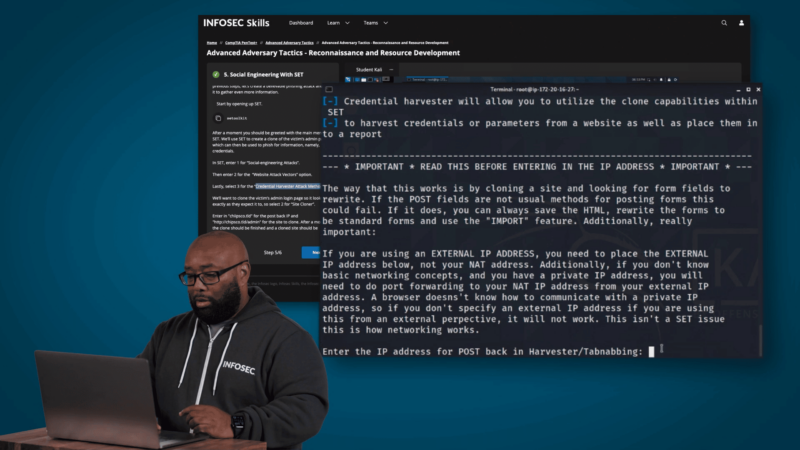The height and width of the screenshot is (450, 800).
Task: Click the Terminal window title bar
Action: [540, 90]
